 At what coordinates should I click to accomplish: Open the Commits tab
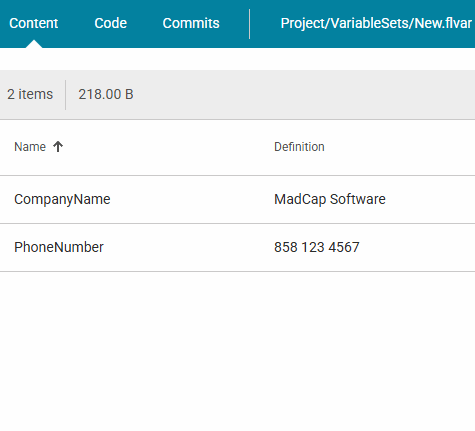(x=191, y=23)
